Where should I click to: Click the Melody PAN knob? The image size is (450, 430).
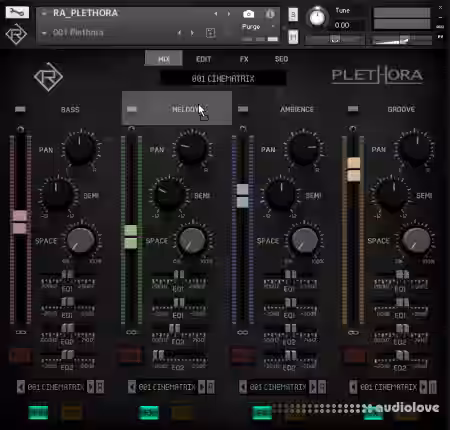click(x=191, y=148)
